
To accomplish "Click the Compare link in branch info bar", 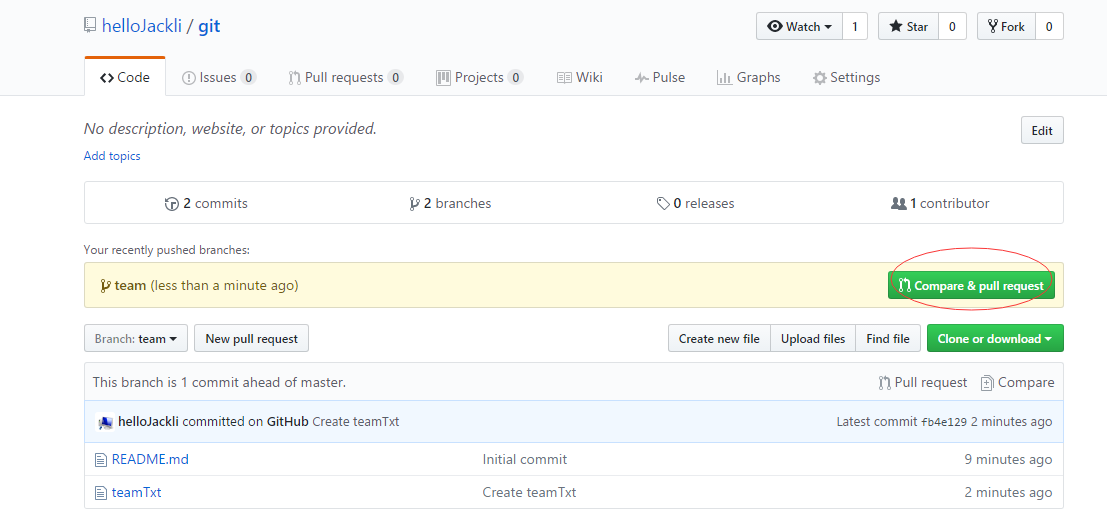I will (1017, 383).
